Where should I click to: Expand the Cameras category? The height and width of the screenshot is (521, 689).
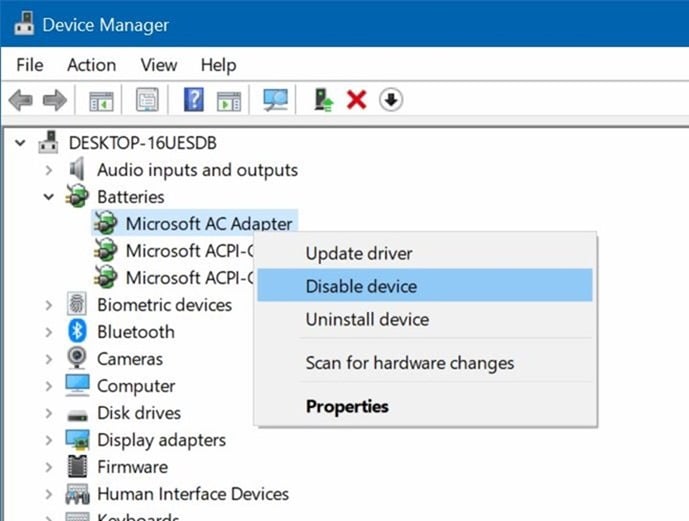click(x=49, y=359)
